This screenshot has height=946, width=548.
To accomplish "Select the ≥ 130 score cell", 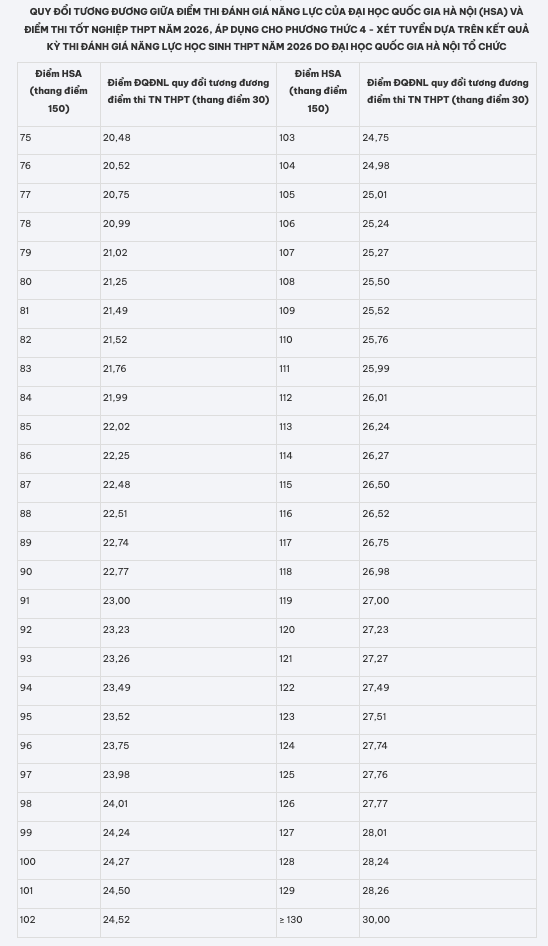I will (x=318, y=919).
